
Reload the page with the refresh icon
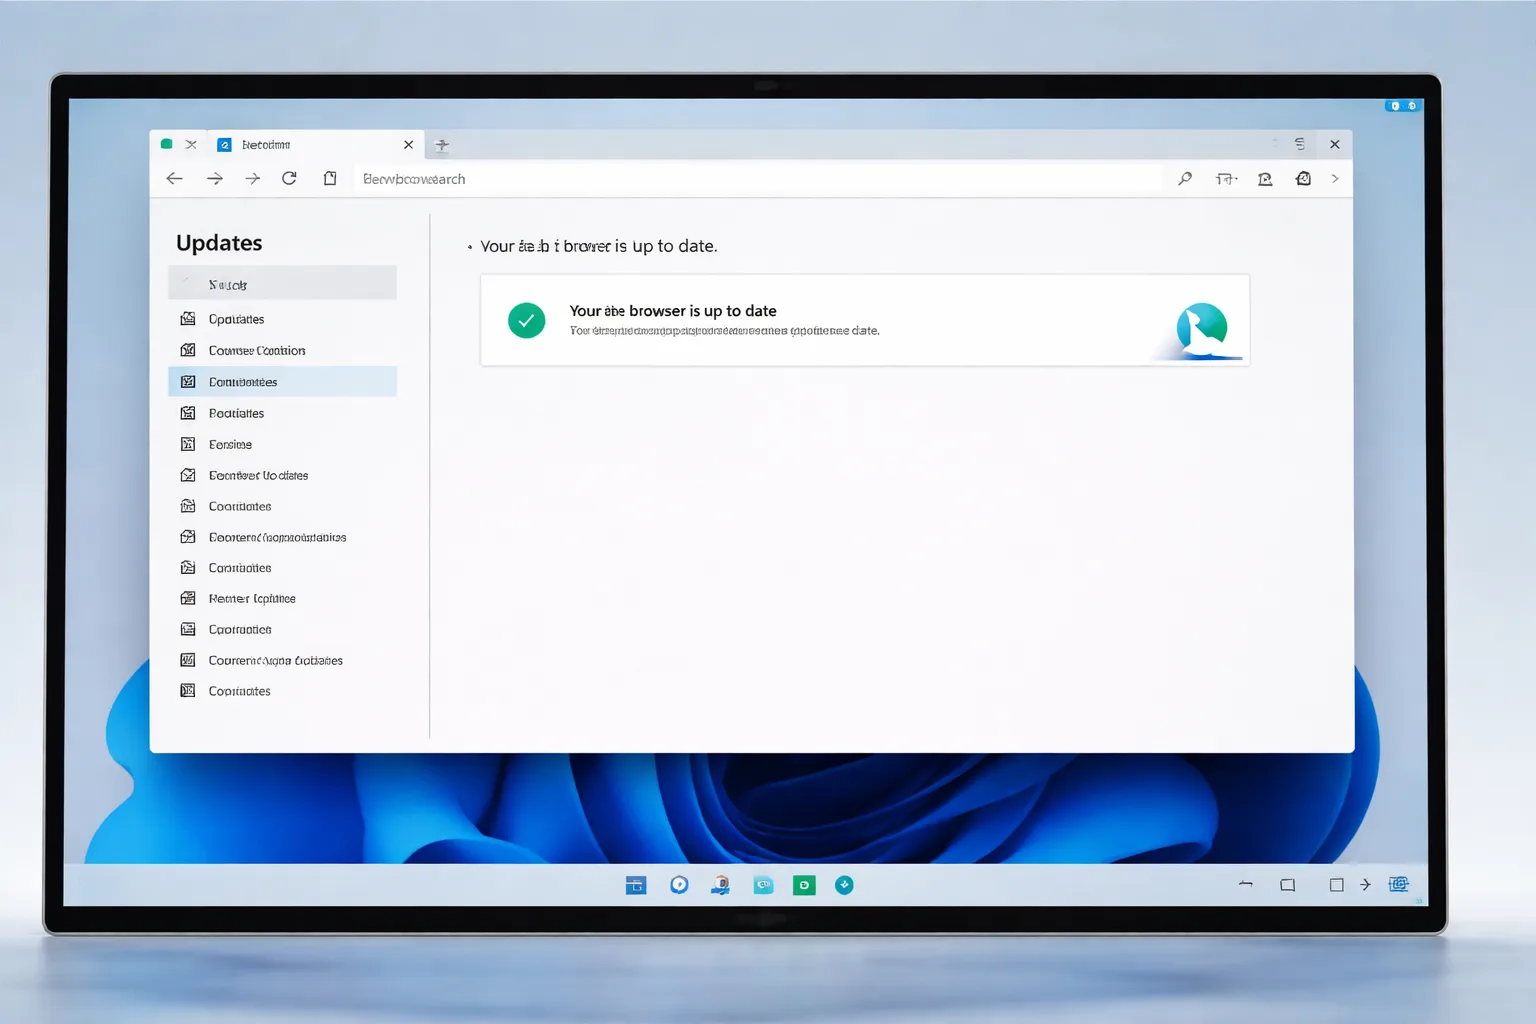[289, 179]
